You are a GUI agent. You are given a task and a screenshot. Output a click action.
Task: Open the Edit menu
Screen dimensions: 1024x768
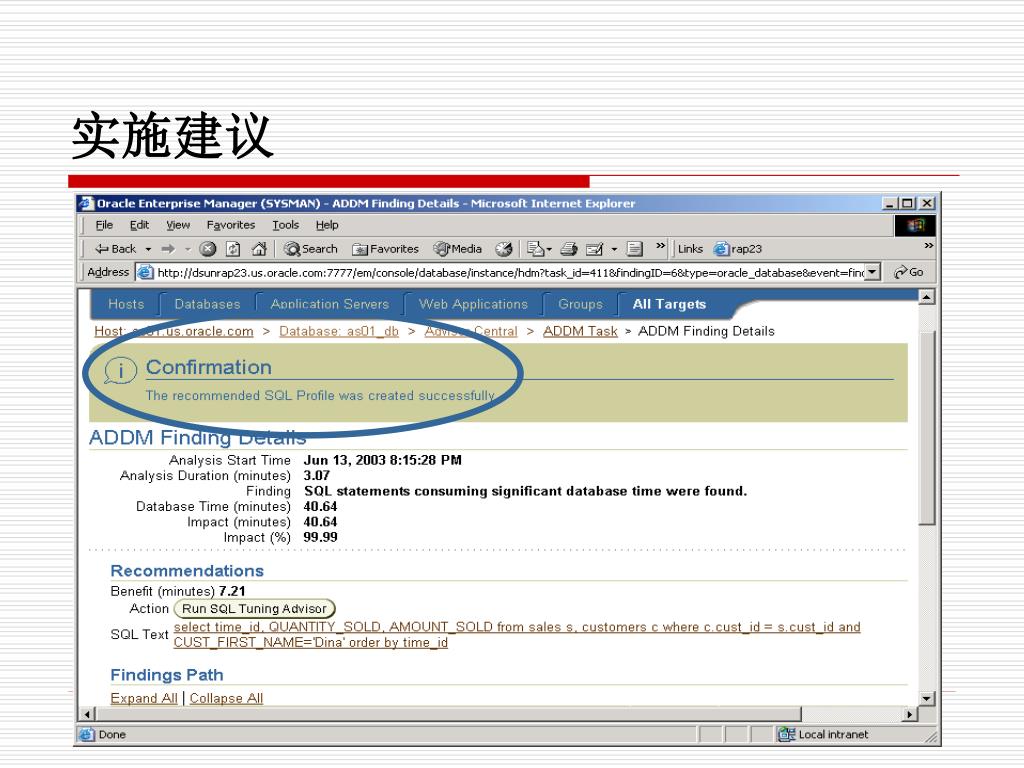point(139,225)
